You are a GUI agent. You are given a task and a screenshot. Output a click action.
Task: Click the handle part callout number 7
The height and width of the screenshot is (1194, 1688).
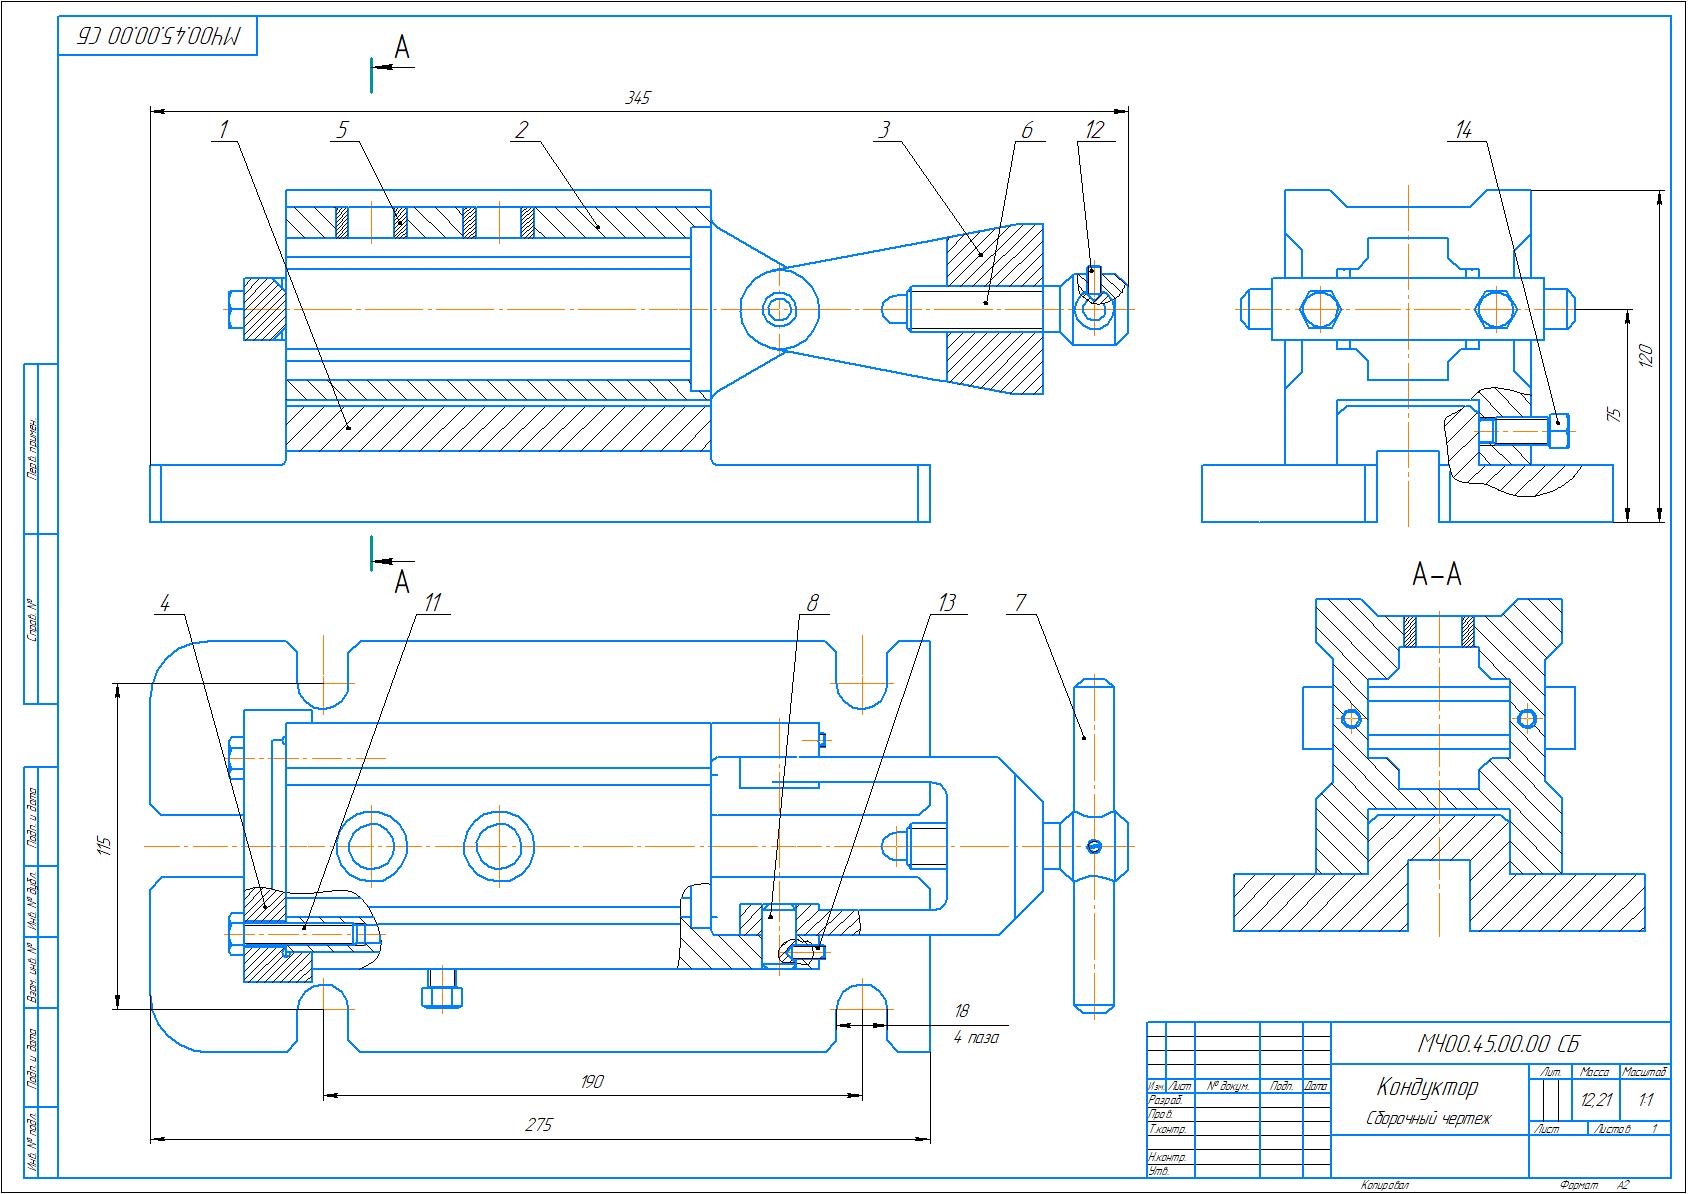point(1021,602)
